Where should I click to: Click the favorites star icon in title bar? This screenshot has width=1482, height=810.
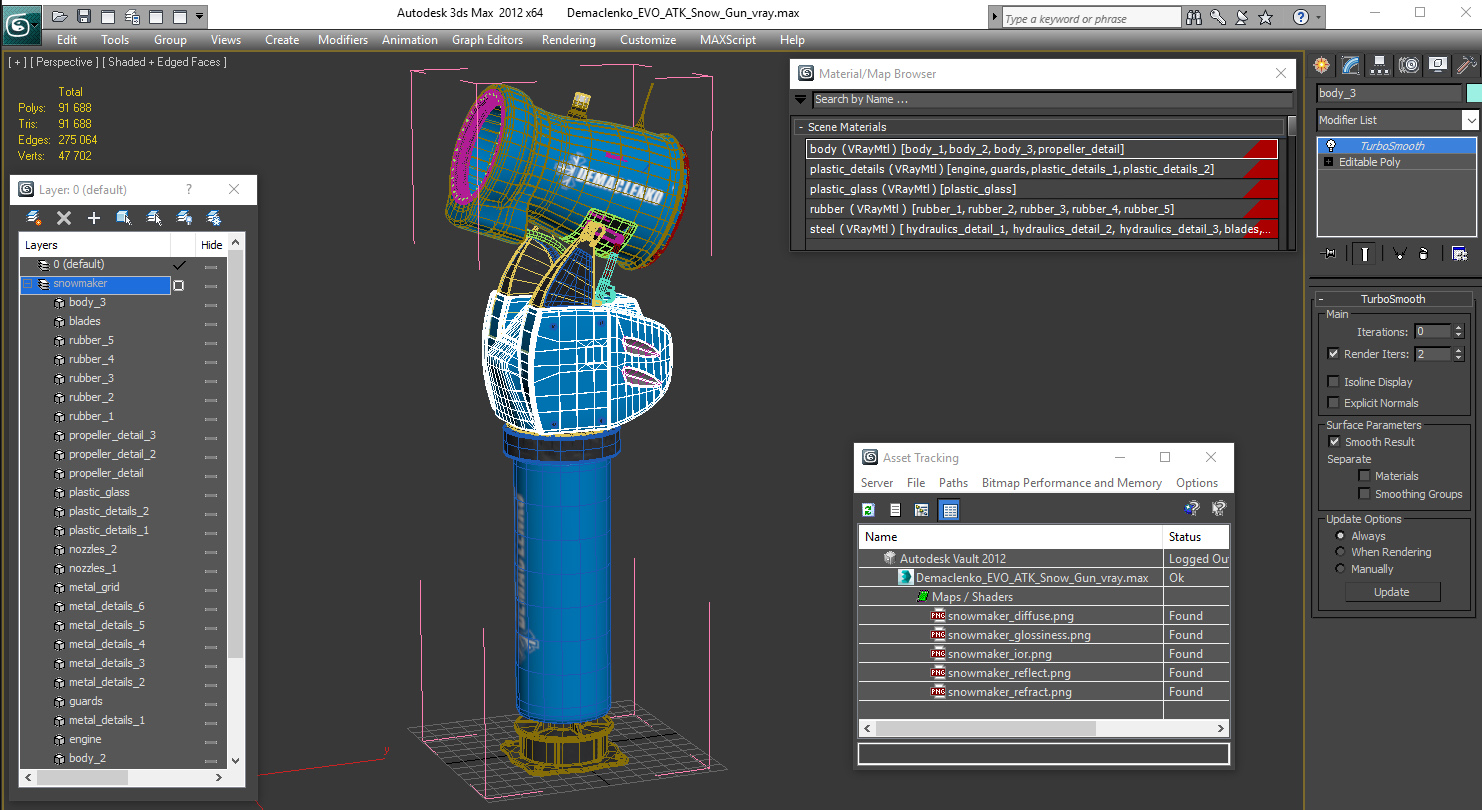[x=1265, y=17]
